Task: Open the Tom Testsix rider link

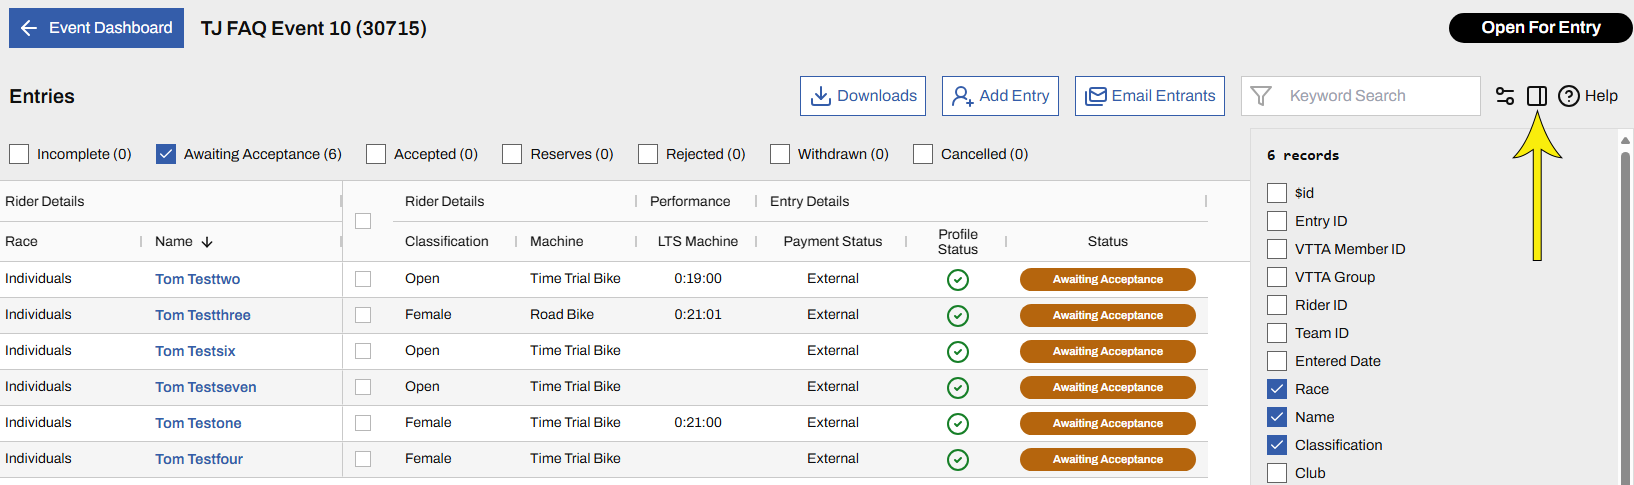Action: click(195, 351)
